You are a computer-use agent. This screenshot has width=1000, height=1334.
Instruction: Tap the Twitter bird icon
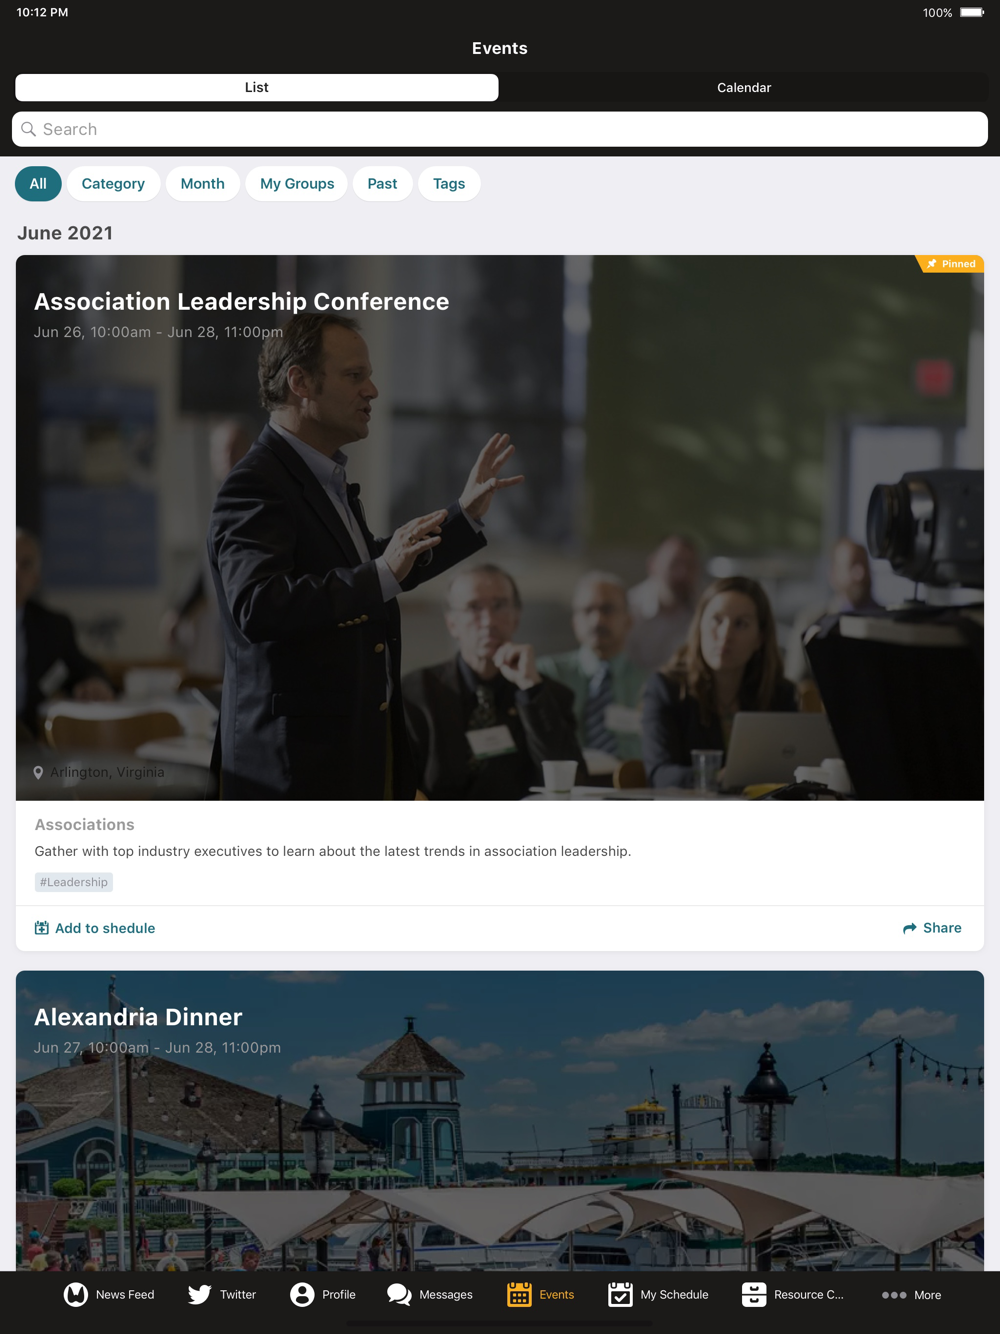200,1294
